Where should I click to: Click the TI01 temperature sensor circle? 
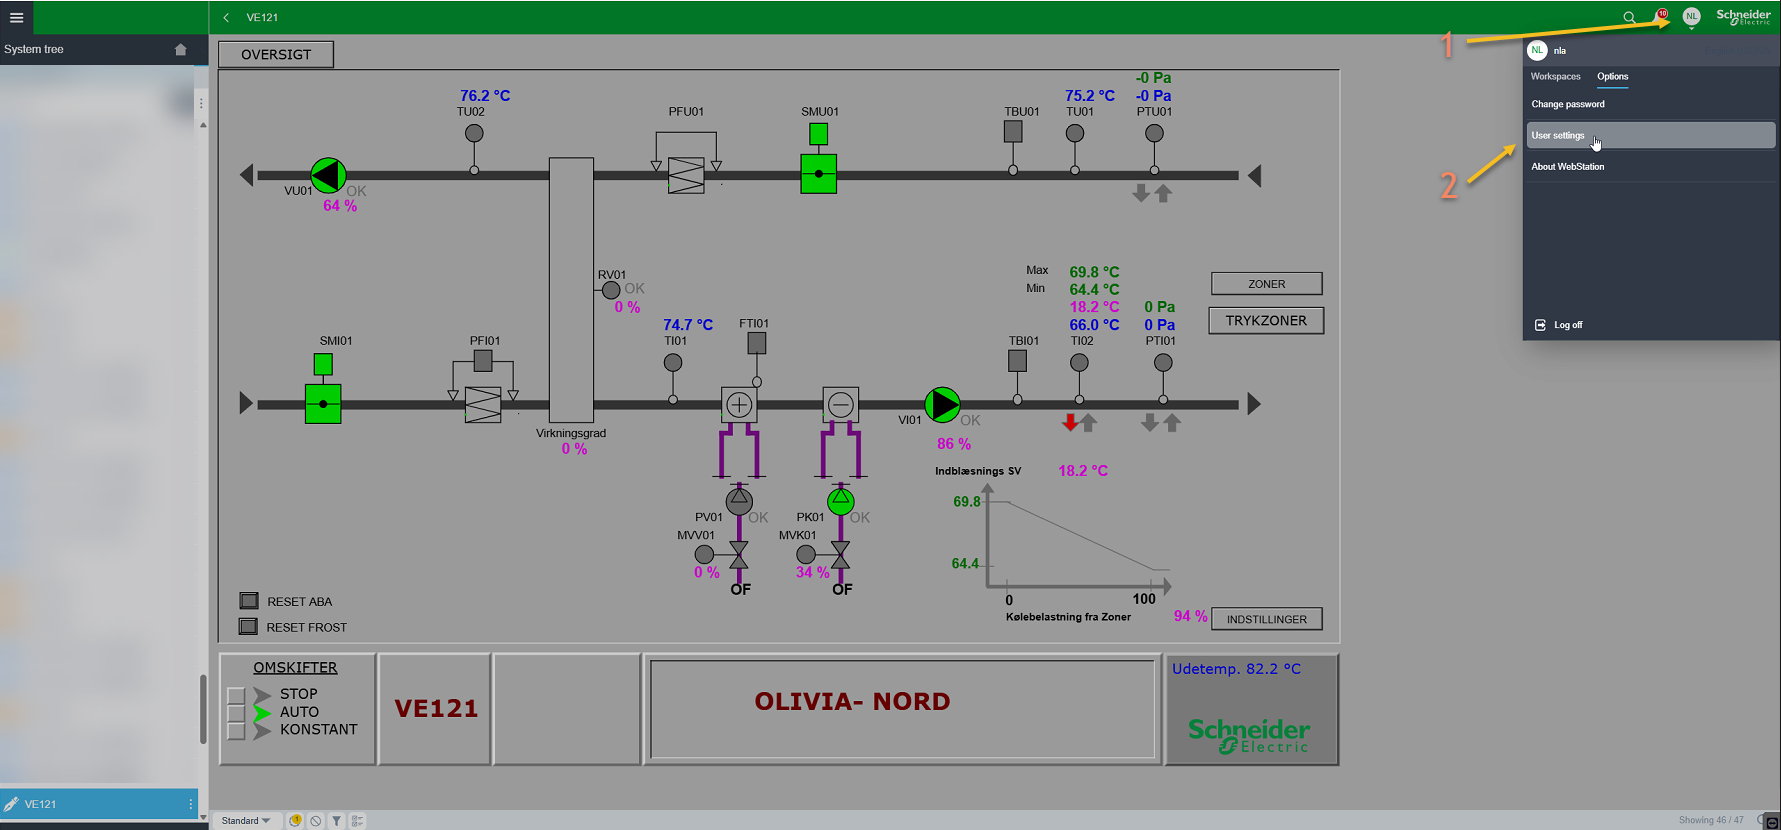tap(673, 362)
